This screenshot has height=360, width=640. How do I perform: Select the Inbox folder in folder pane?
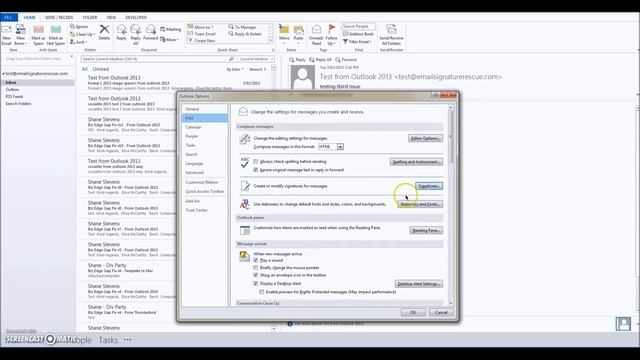pyautogui.click(x=37, y=82)
